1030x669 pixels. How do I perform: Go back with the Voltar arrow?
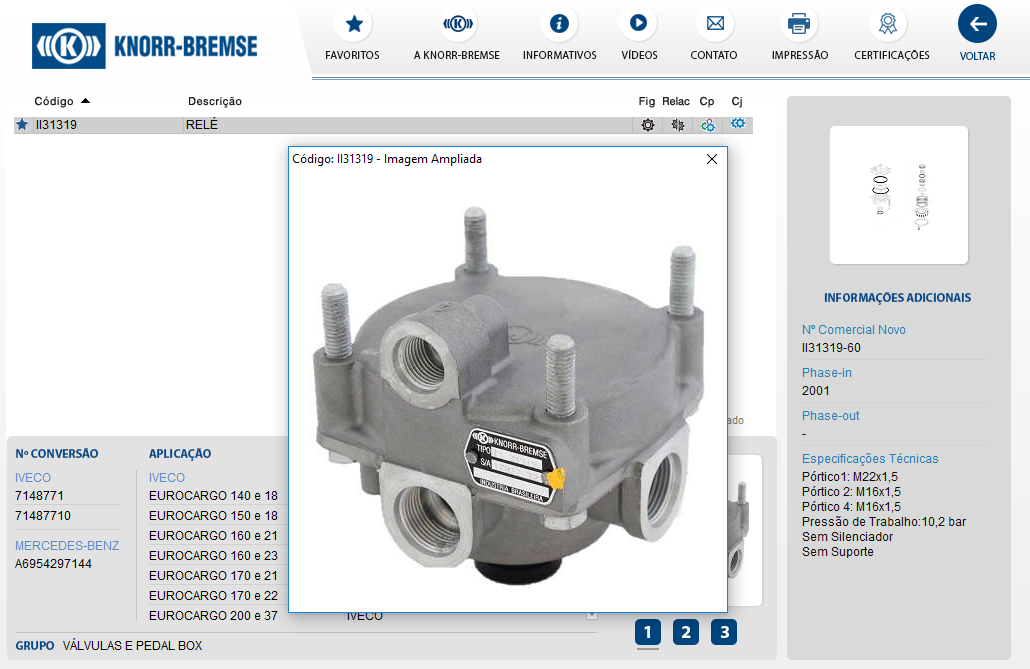point(977,24)
